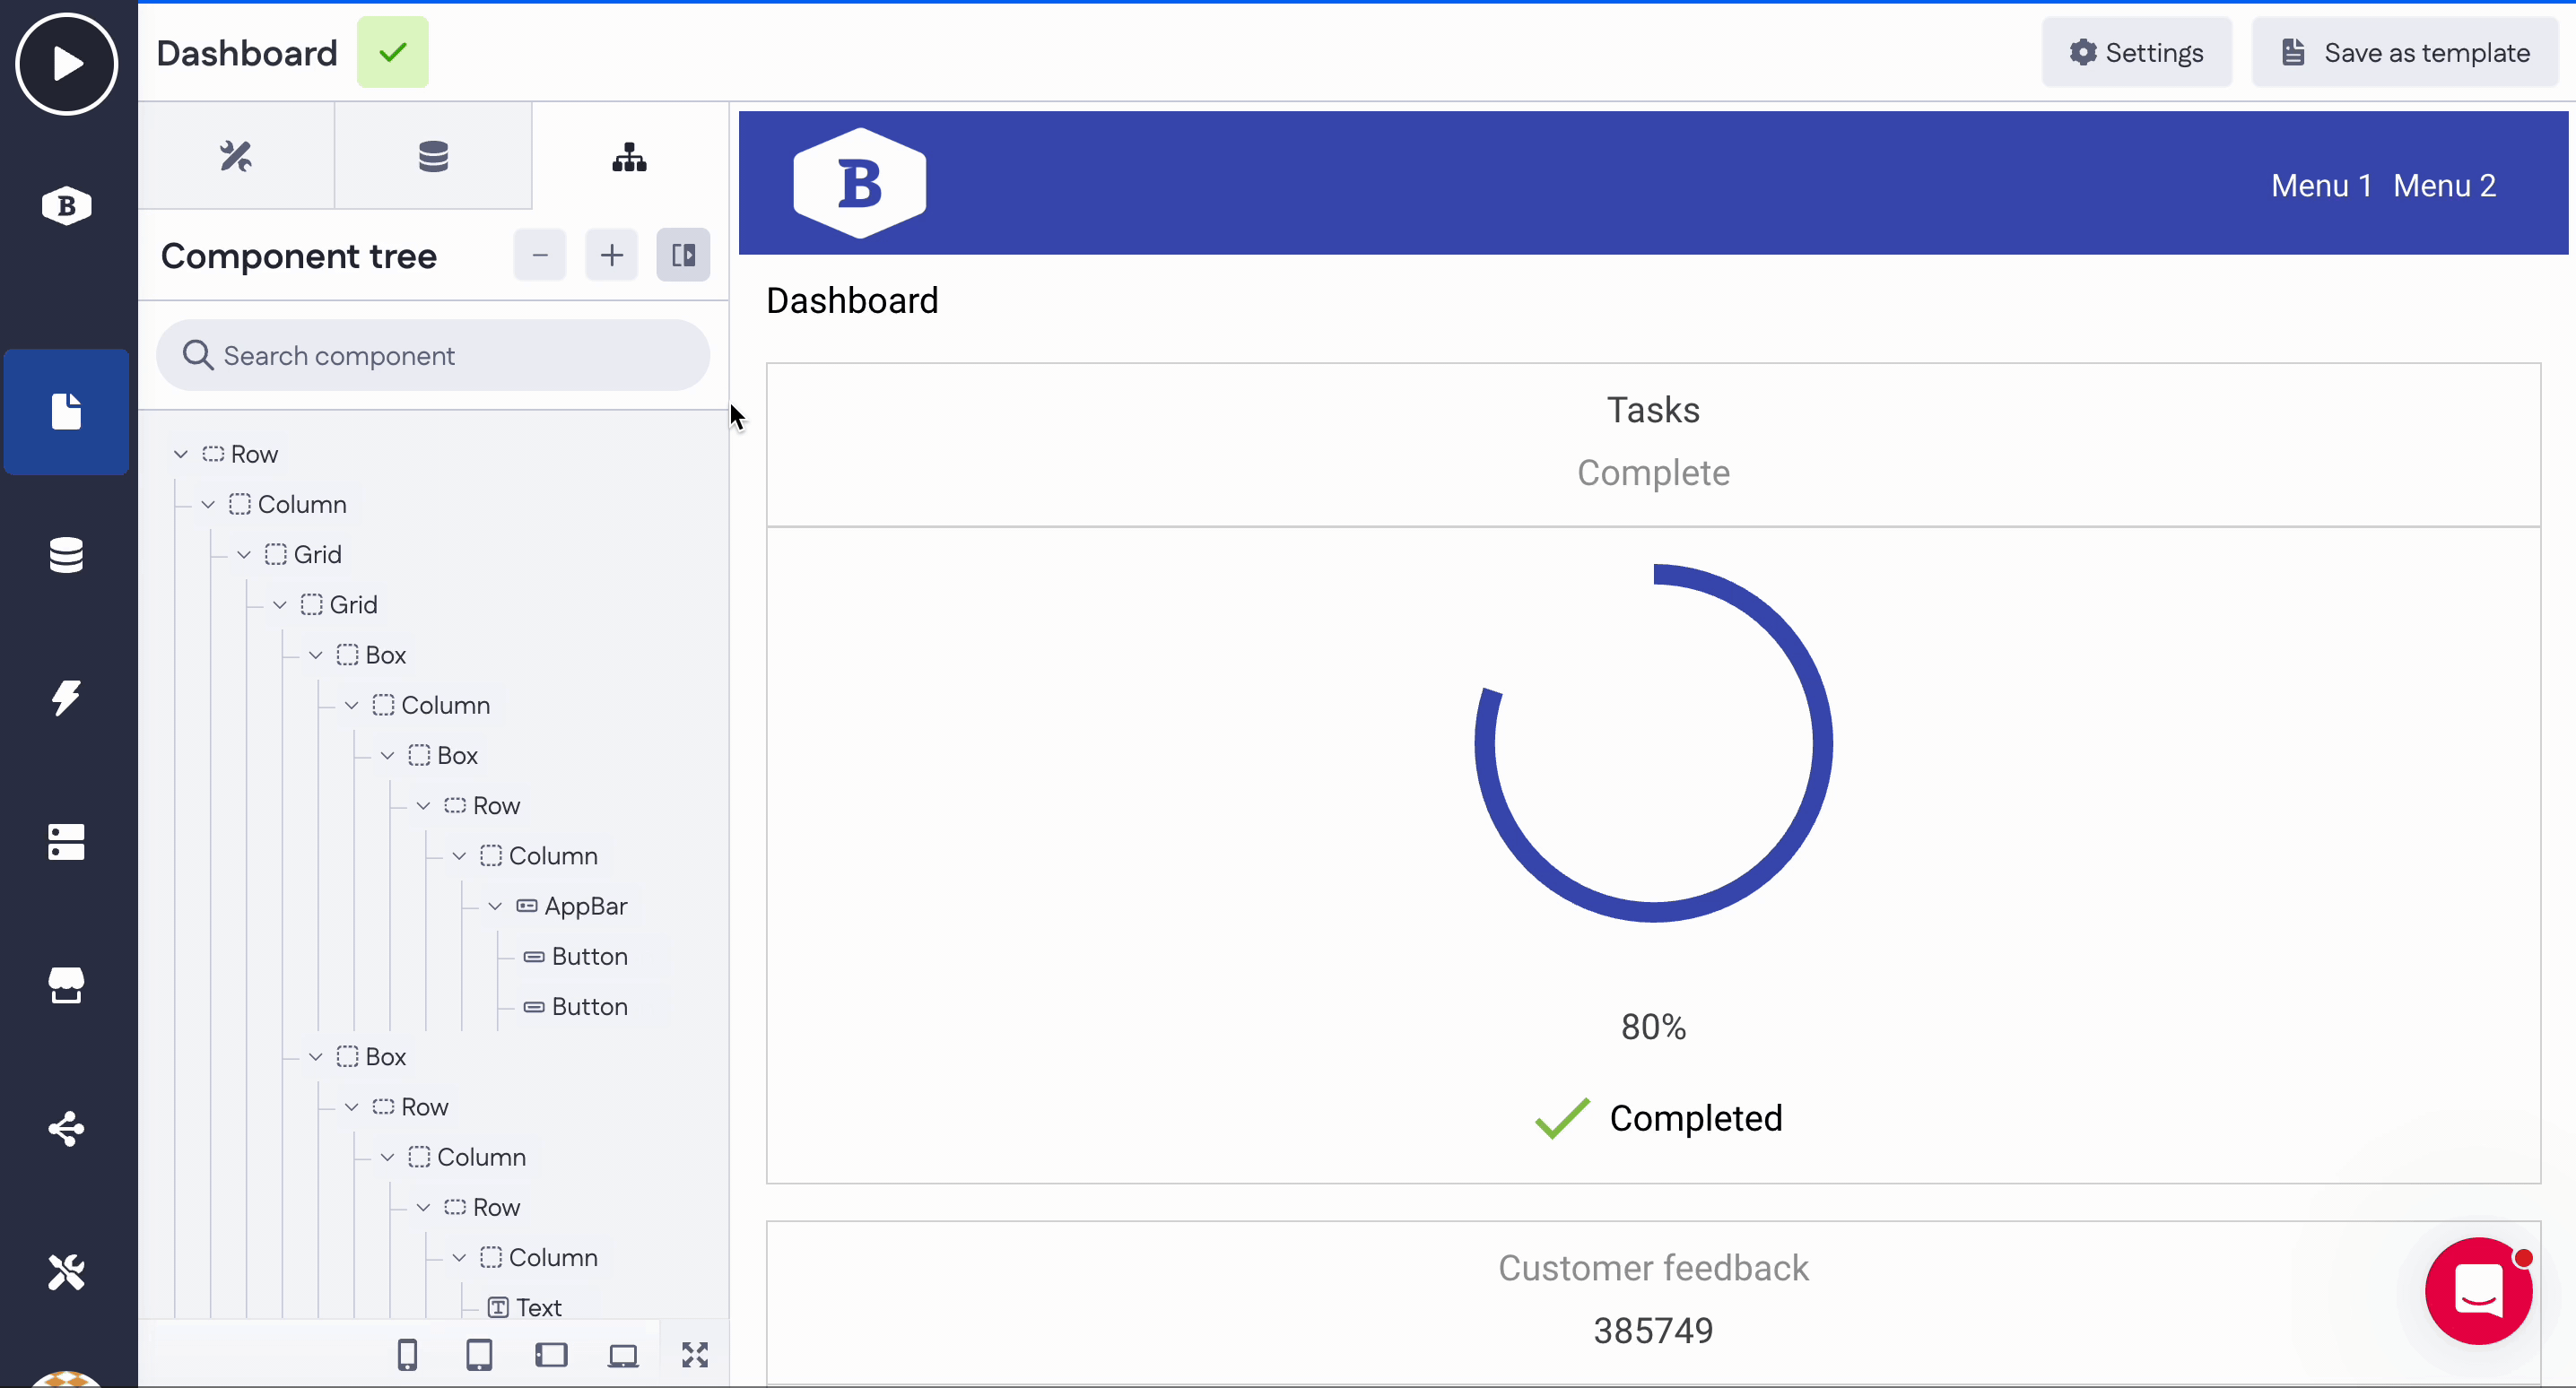Click the Betty Blocks logo in the app bar
The image size is (2576, 1388).
click(x=860, y=183)
